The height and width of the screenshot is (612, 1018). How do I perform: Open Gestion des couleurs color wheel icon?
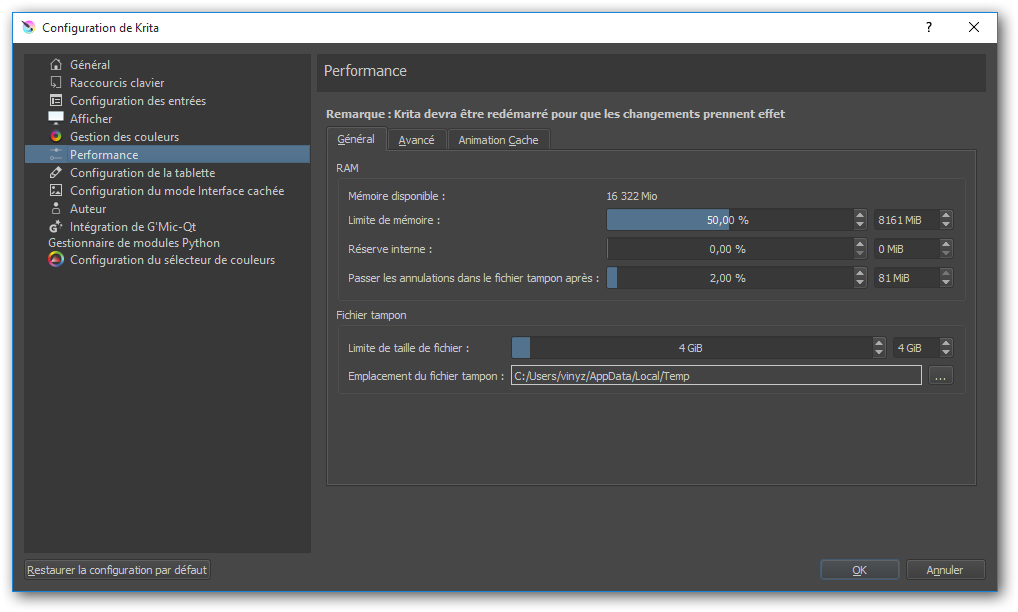(56, 137)
